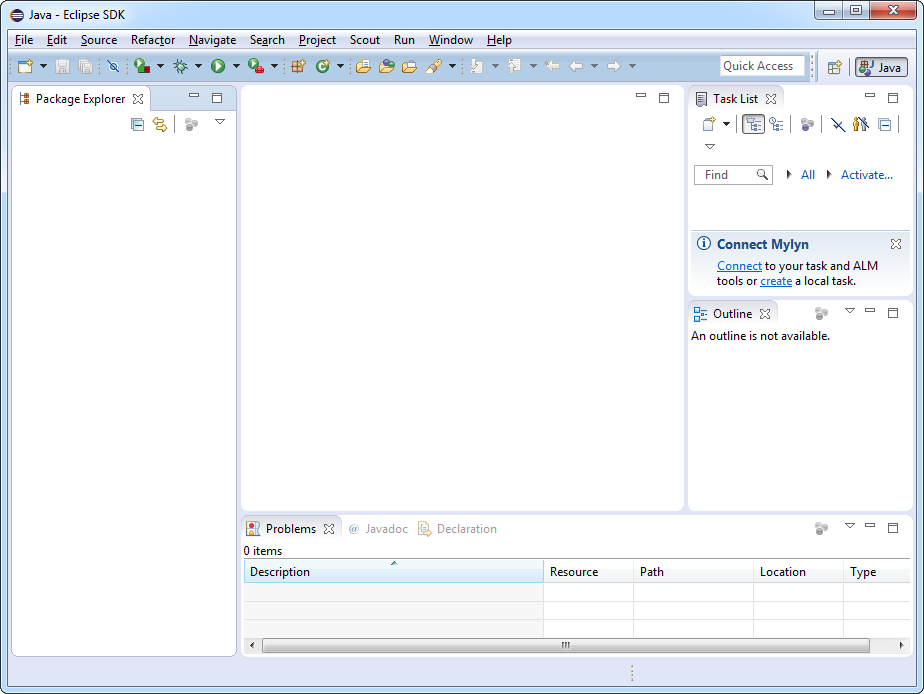
Task: Click right scroll arrow in Problems view
Action: coord(902,645)
